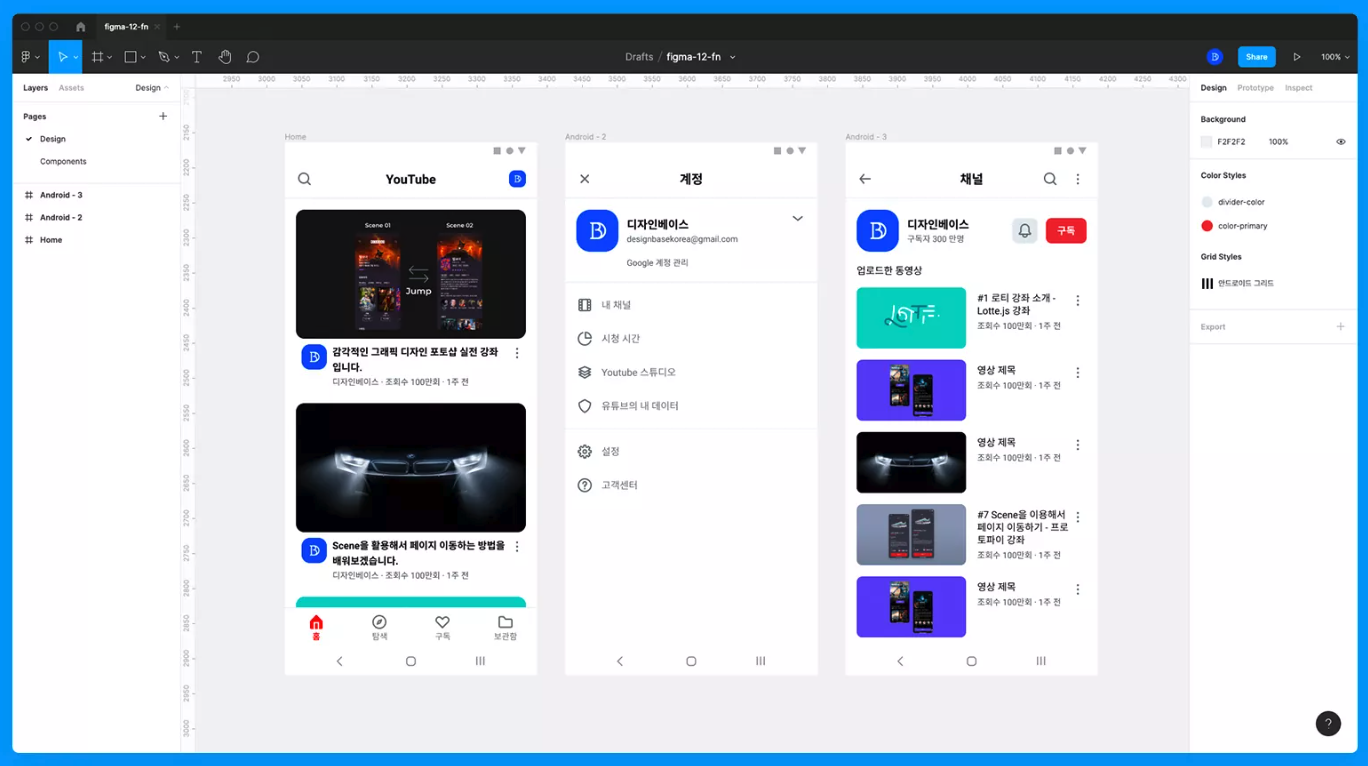Select the Hand tool

click(225, 57)
